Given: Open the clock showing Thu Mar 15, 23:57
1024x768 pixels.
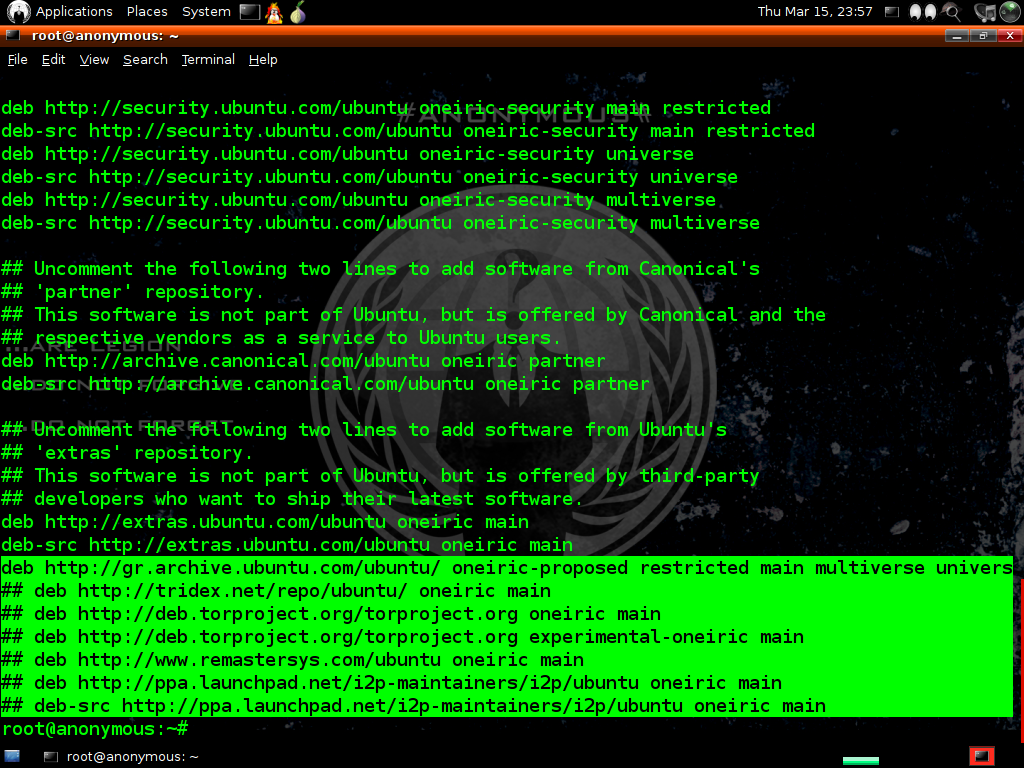Looking at the screenshot, I should tap(814, 12).
